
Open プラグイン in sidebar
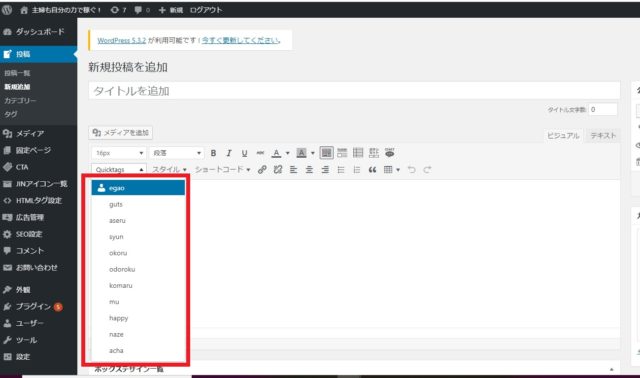38,306
